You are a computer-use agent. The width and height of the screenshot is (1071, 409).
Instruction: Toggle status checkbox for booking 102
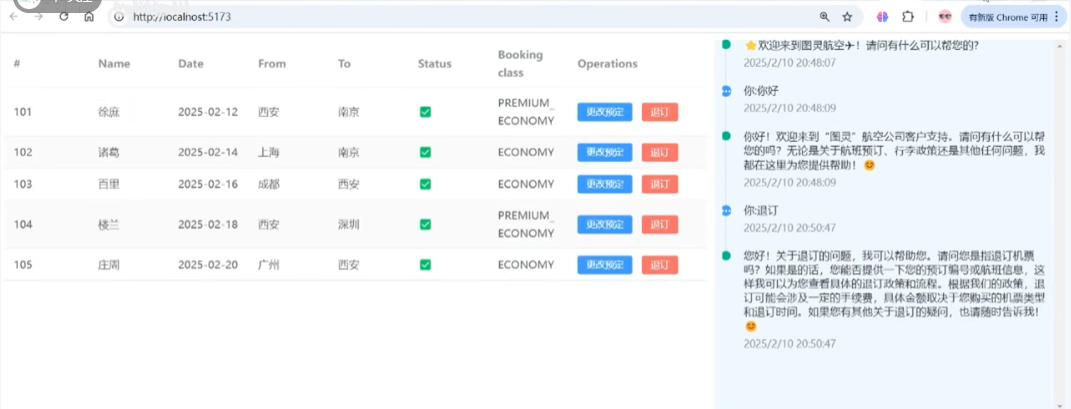tap(425, 152)
